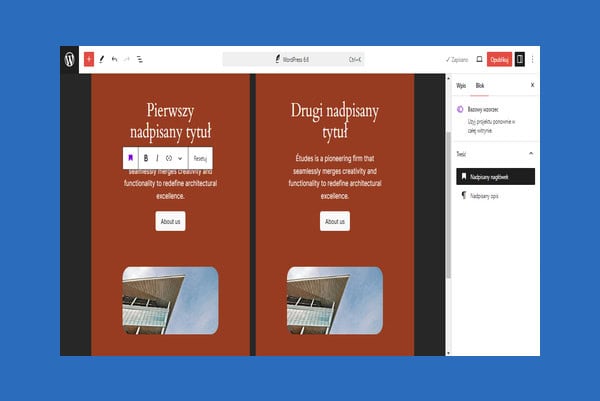Select the pencil Tools icon
The image size is (600, 401).
point(101,59)
